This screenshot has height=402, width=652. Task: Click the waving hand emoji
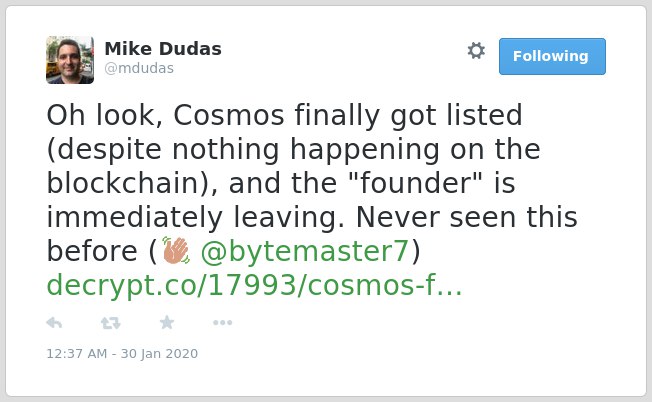(176, 250)
